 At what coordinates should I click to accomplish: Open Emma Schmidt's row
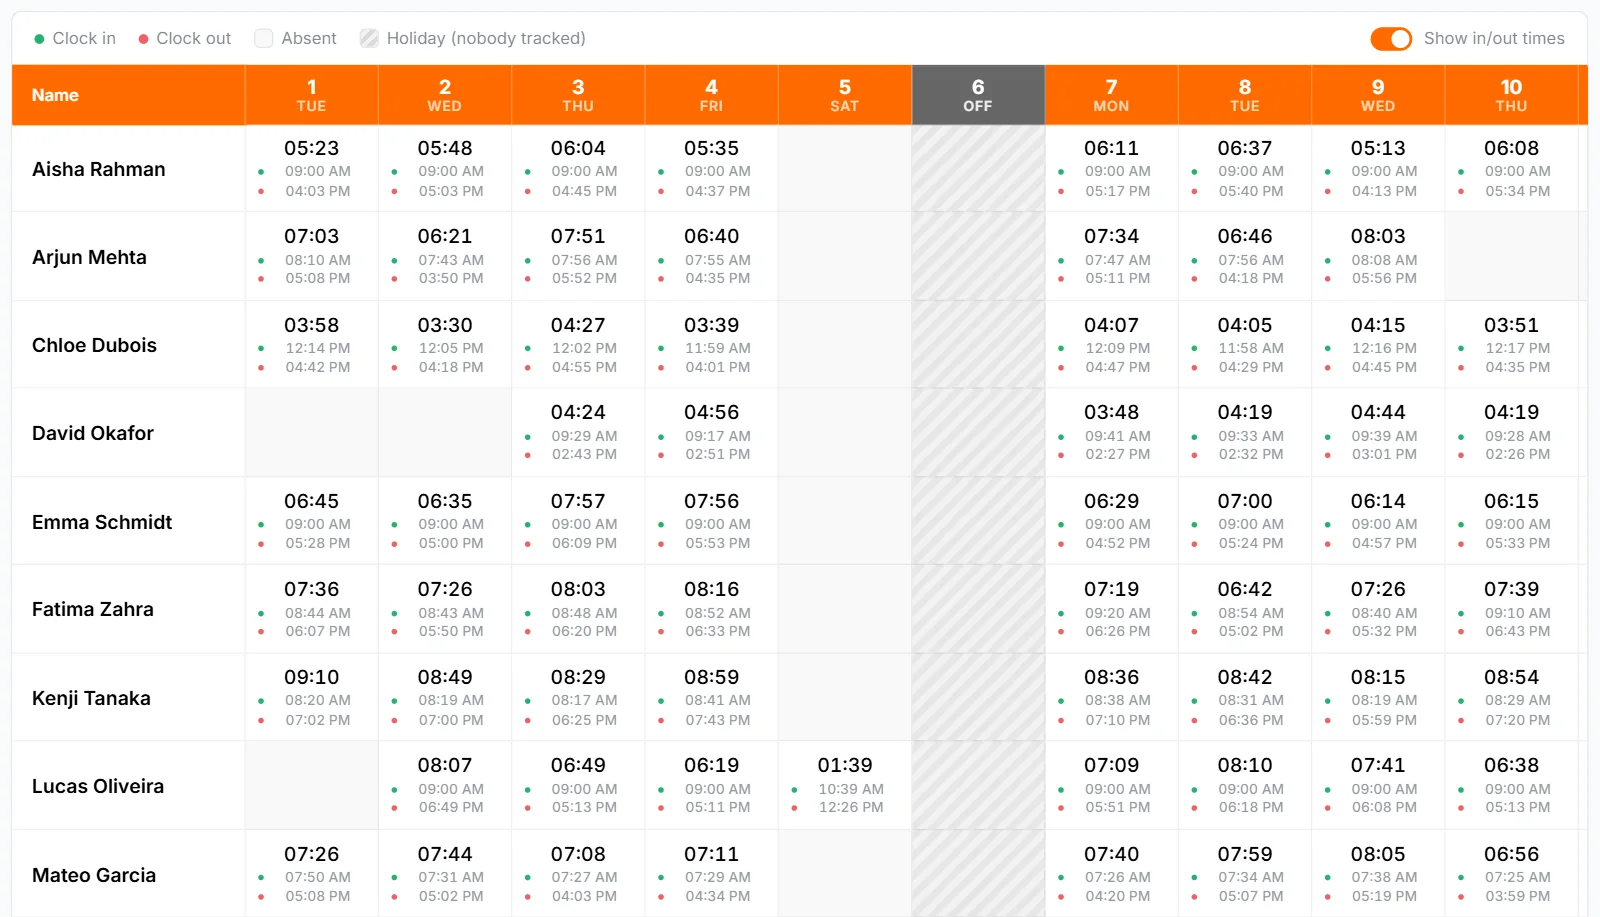(x=800, y=522)
